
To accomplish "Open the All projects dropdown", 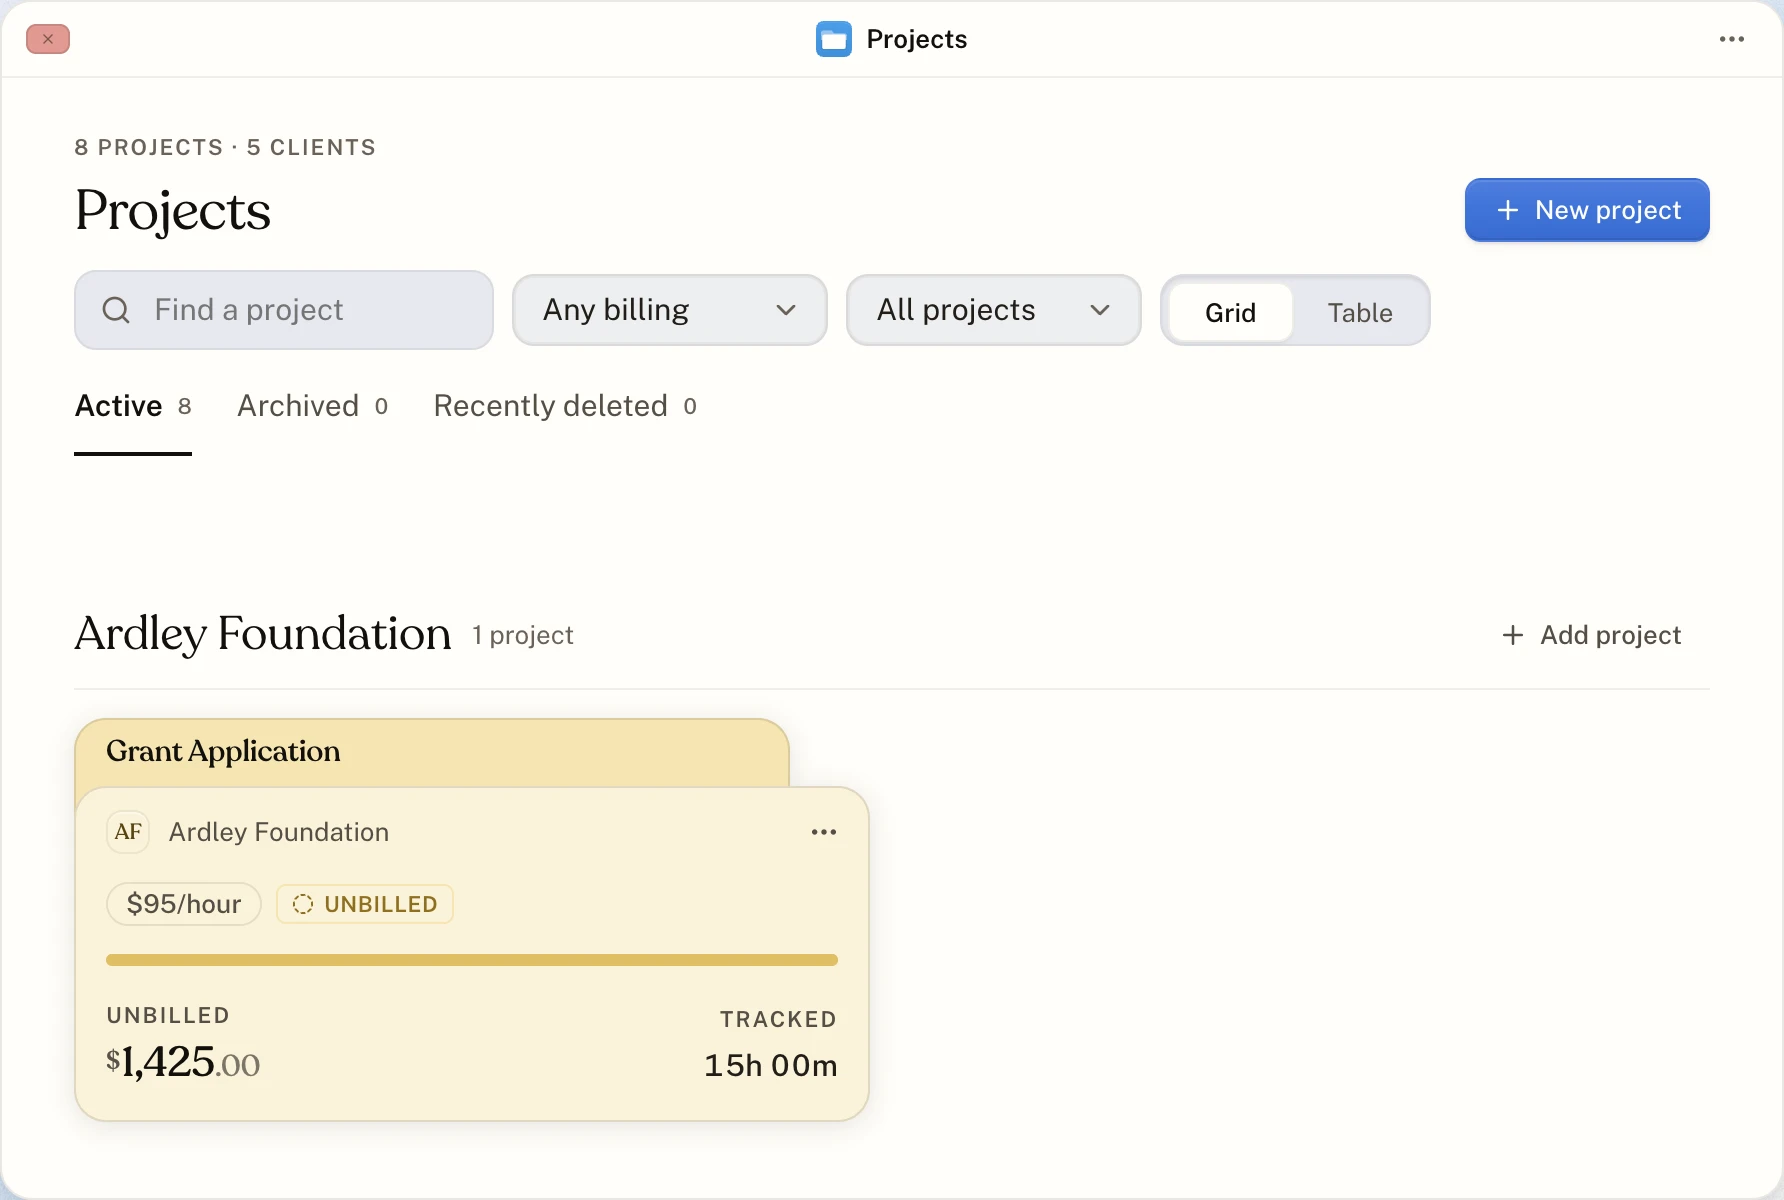I will (x=993, y=310).
